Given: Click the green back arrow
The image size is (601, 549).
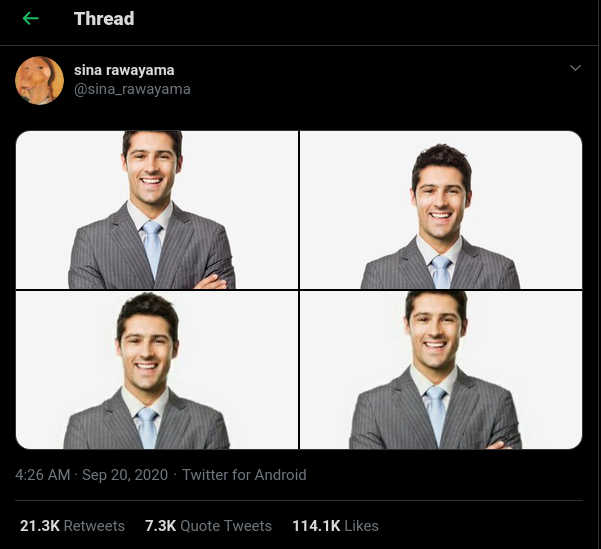Looking at the screenshot, I should (30, 19).
